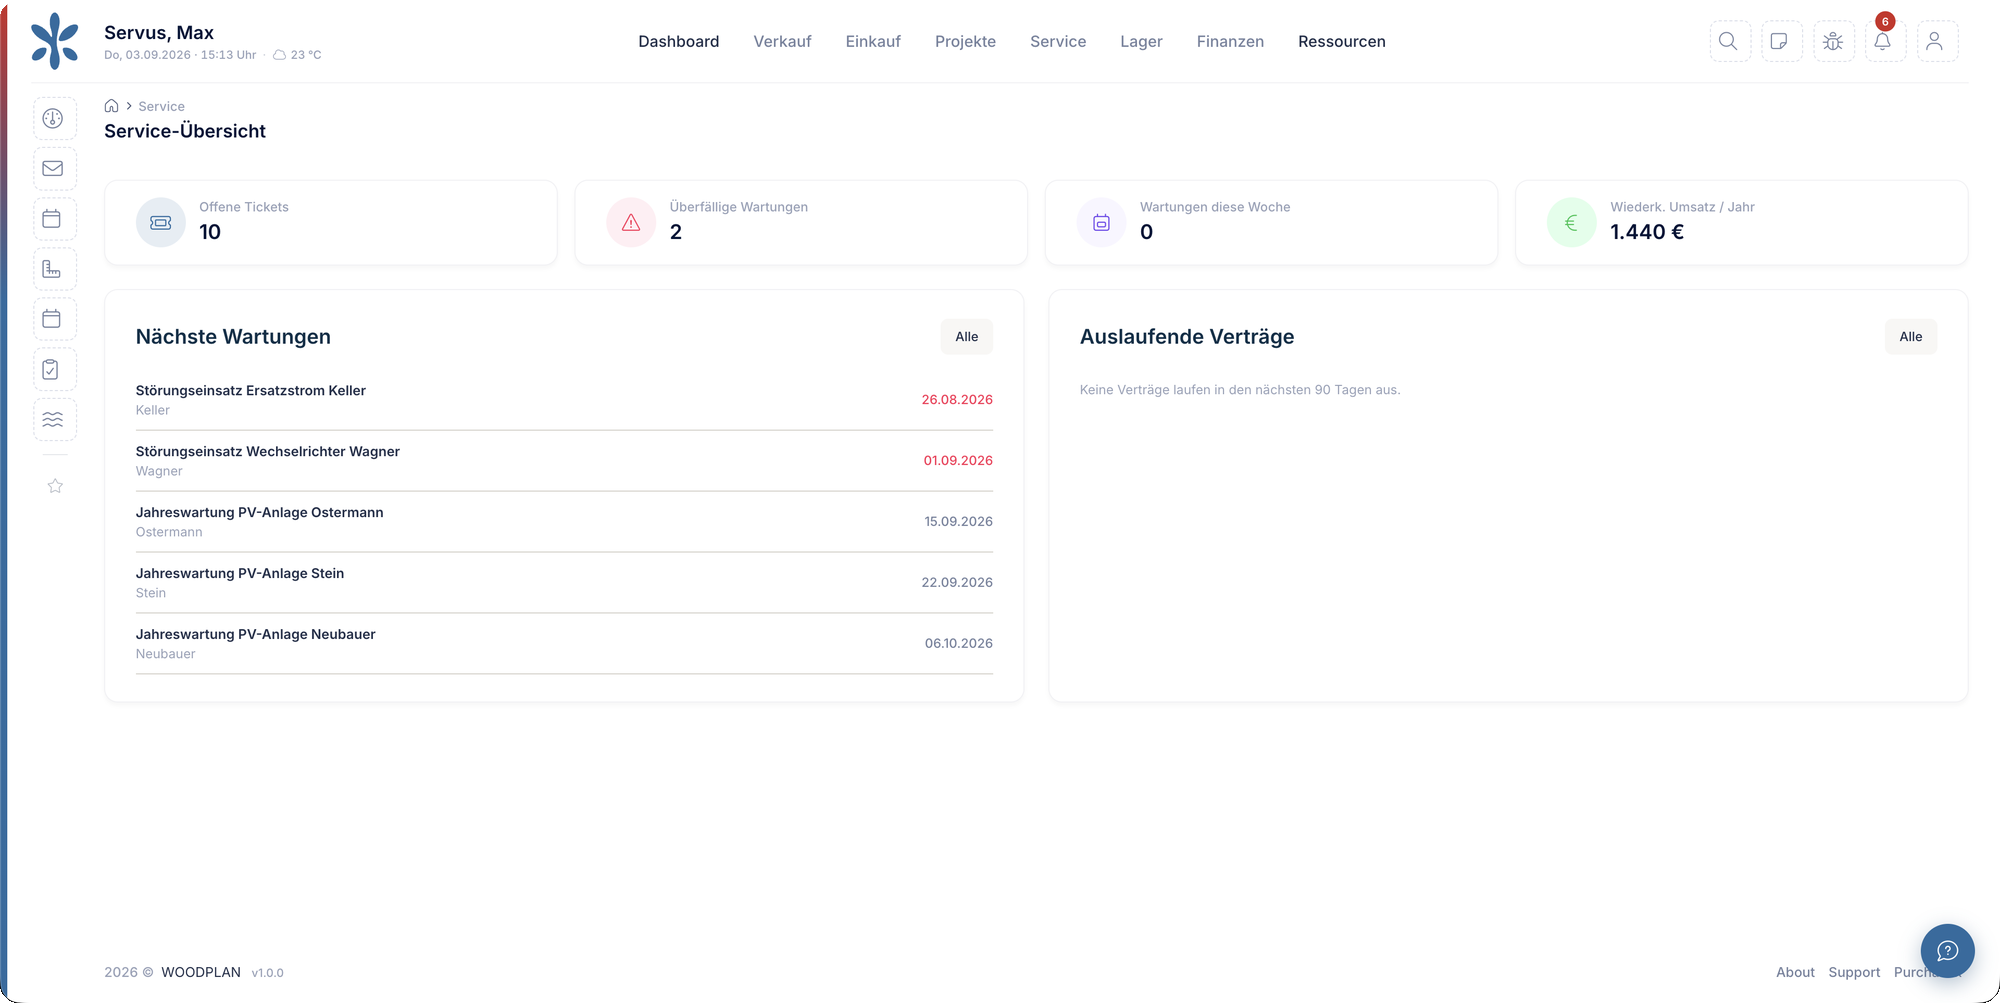The height and width of the screenshot is (1003, 2000).
Task: Open the sticky note icon in header
Action: [1781, 41]
